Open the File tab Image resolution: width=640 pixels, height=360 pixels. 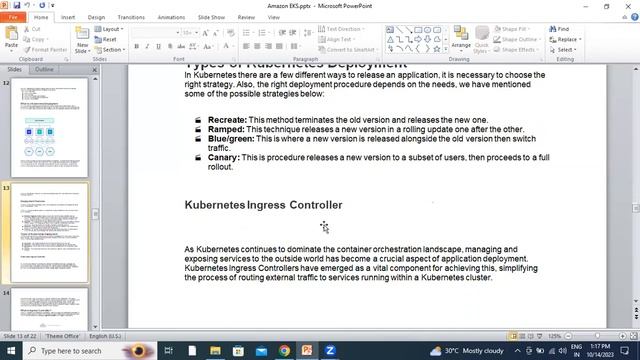coord(13,17)
